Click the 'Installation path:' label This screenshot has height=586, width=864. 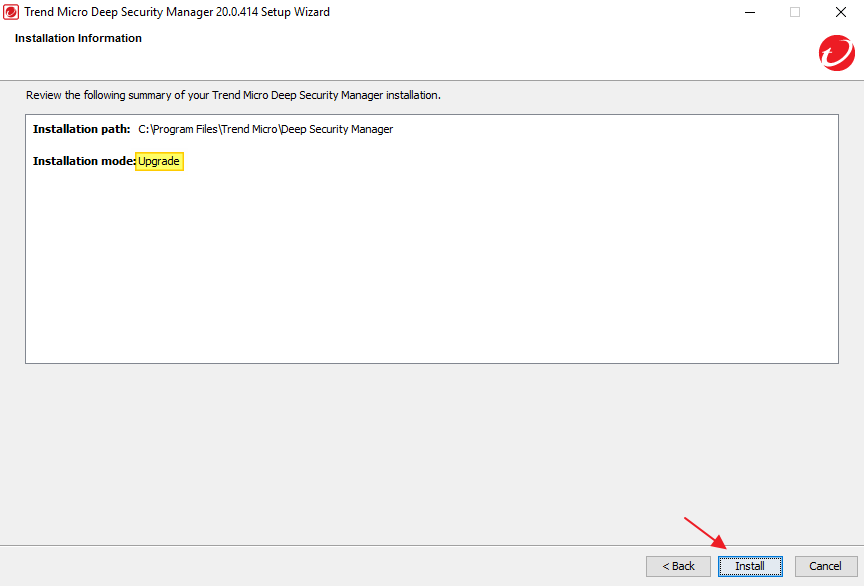[x=81, y=129]
